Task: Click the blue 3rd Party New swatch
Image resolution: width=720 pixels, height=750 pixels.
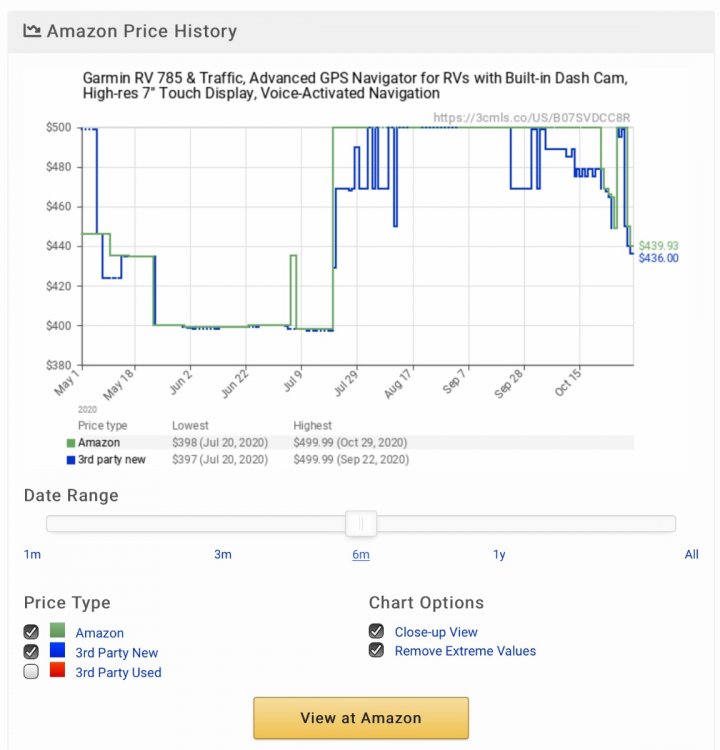Action: coord(57,652)
